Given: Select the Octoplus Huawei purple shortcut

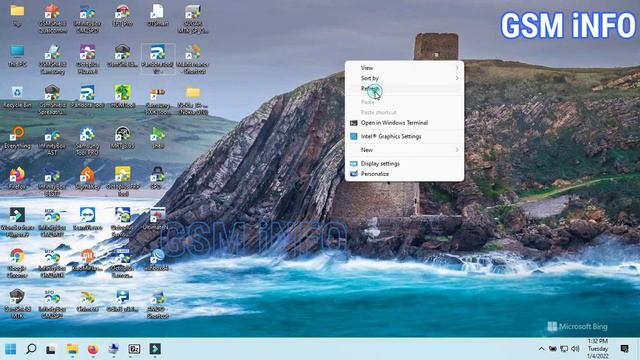Looking at the screenshot, I should click(x=87, y=59).
